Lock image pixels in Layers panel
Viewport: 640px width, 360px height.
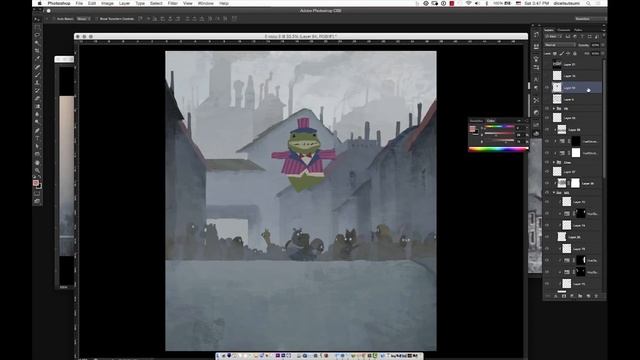point(562,53)
